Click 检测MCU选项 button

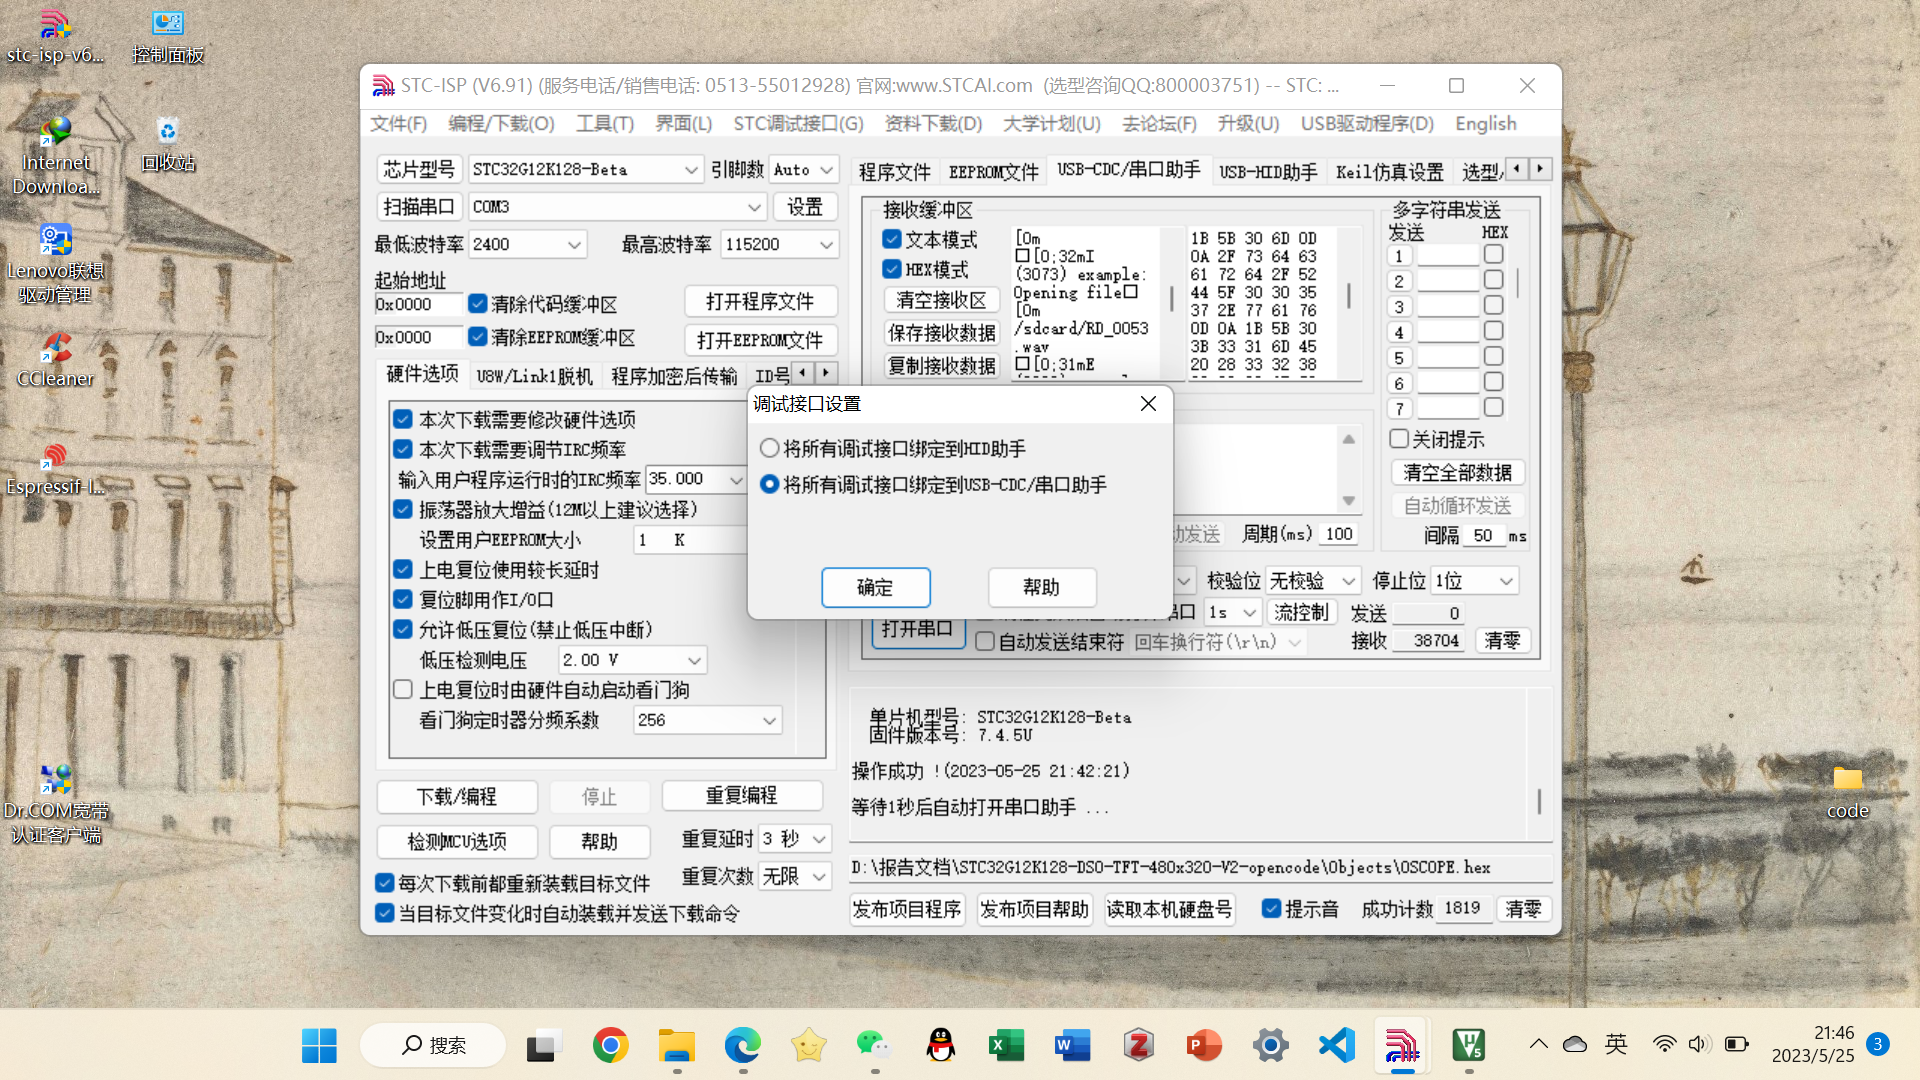456,841
